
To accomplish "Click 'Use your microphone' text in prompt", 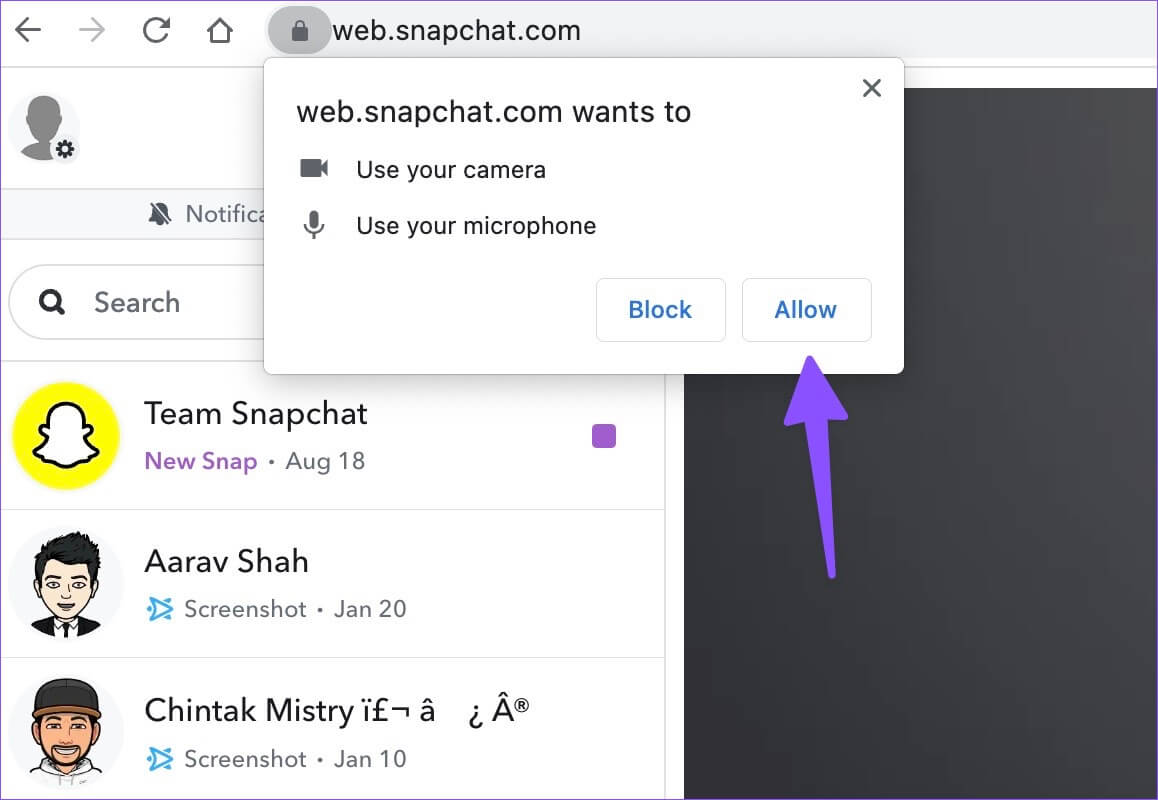I will pyautogui.click(x=476, y=225).
